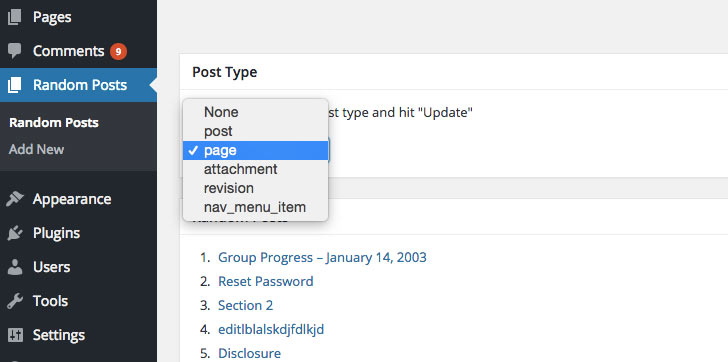
Task: Click the Appearance paintbrush icon
Action: [x=14, y=199]
